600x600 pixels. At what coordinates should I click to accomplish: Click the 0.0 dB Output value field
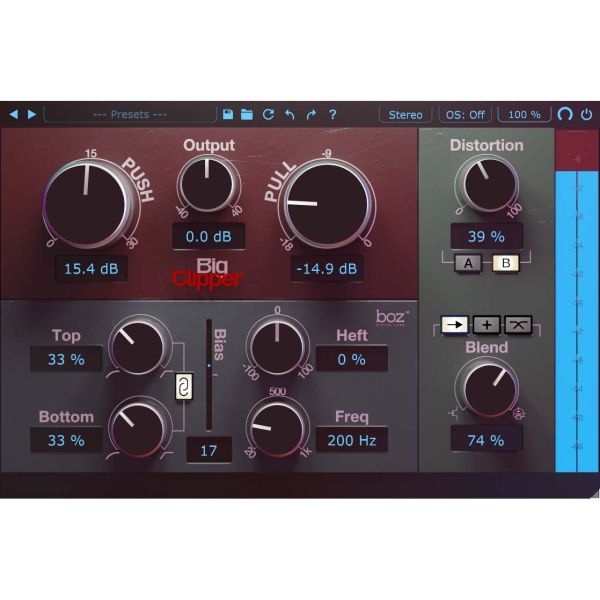tap(209, 236)
